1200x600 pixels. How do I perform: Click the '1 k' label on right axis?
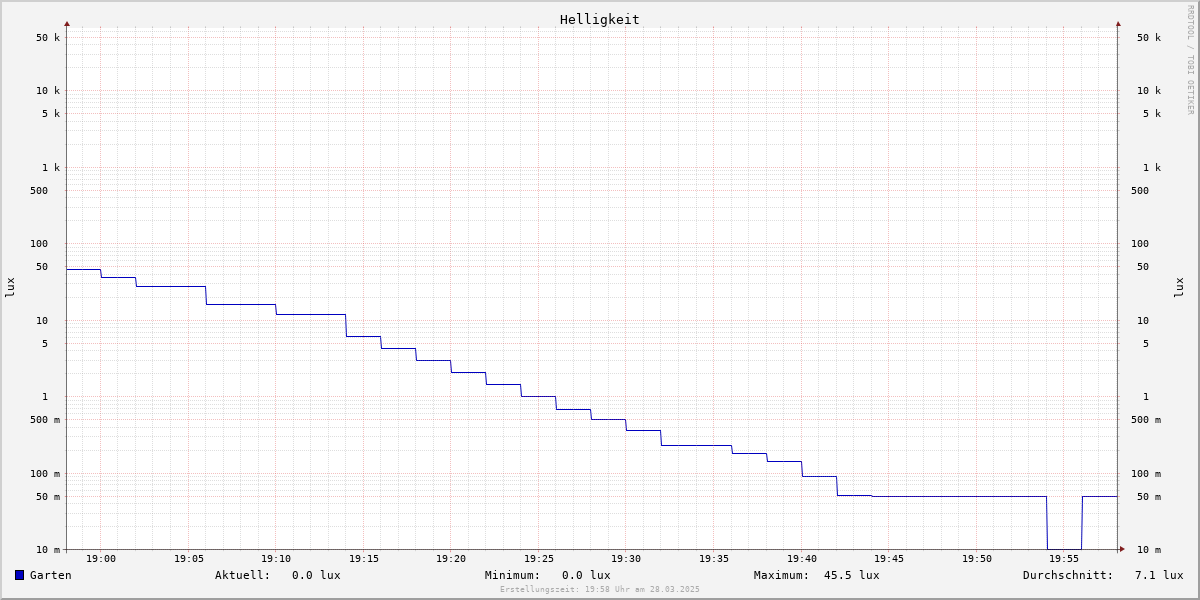click(x=1152, y=168)
